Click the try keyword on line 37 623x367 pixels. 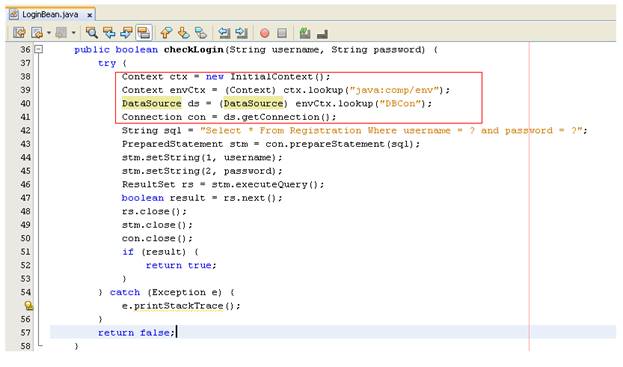tap(107, 63)
